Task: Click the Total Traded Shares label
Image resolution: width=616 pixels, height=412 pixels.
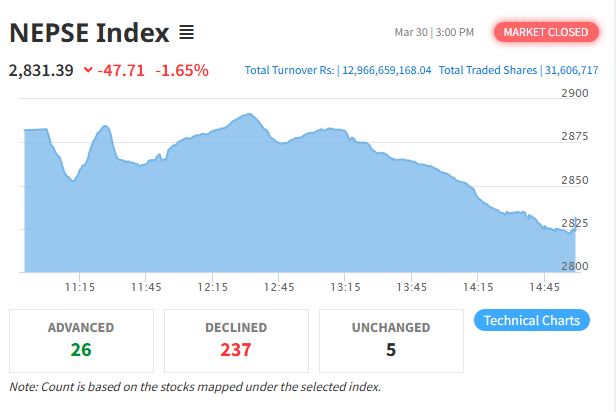Action: click(488, 70)
